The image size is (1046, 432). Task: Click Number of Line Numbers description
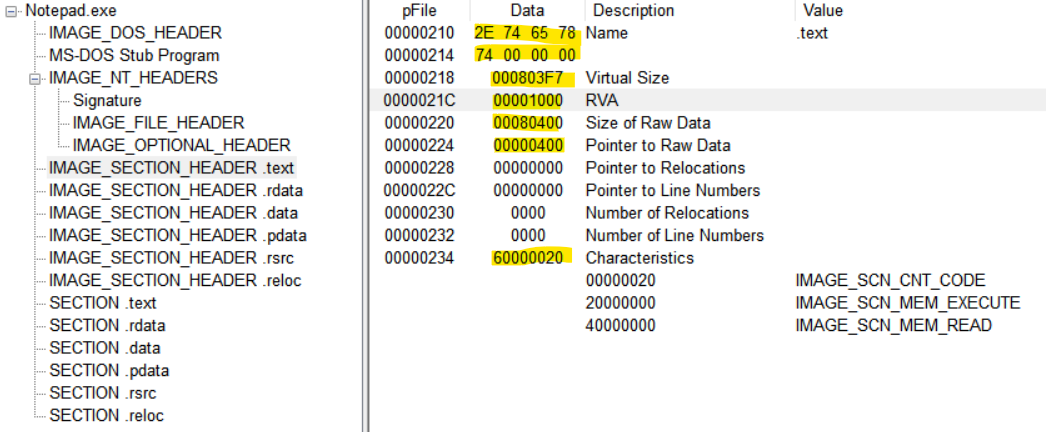coord(674,235)
